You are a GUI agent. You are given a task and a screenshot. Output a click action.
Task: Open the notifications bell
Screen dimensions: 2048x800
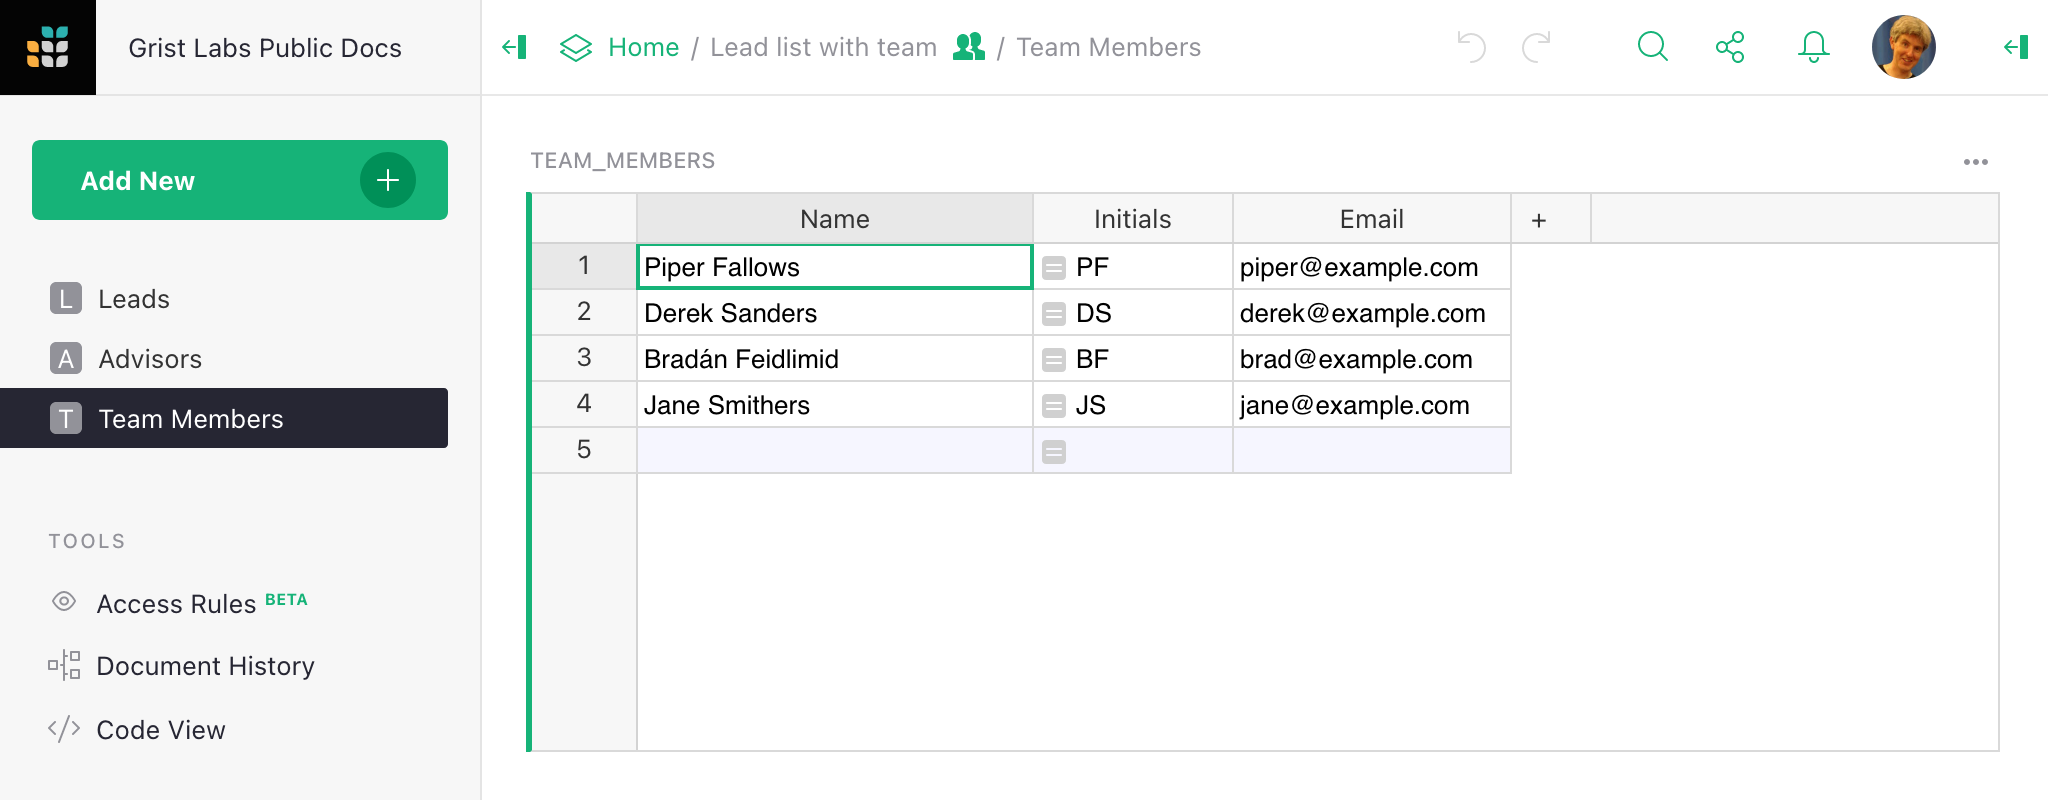tap(1812, 46)
